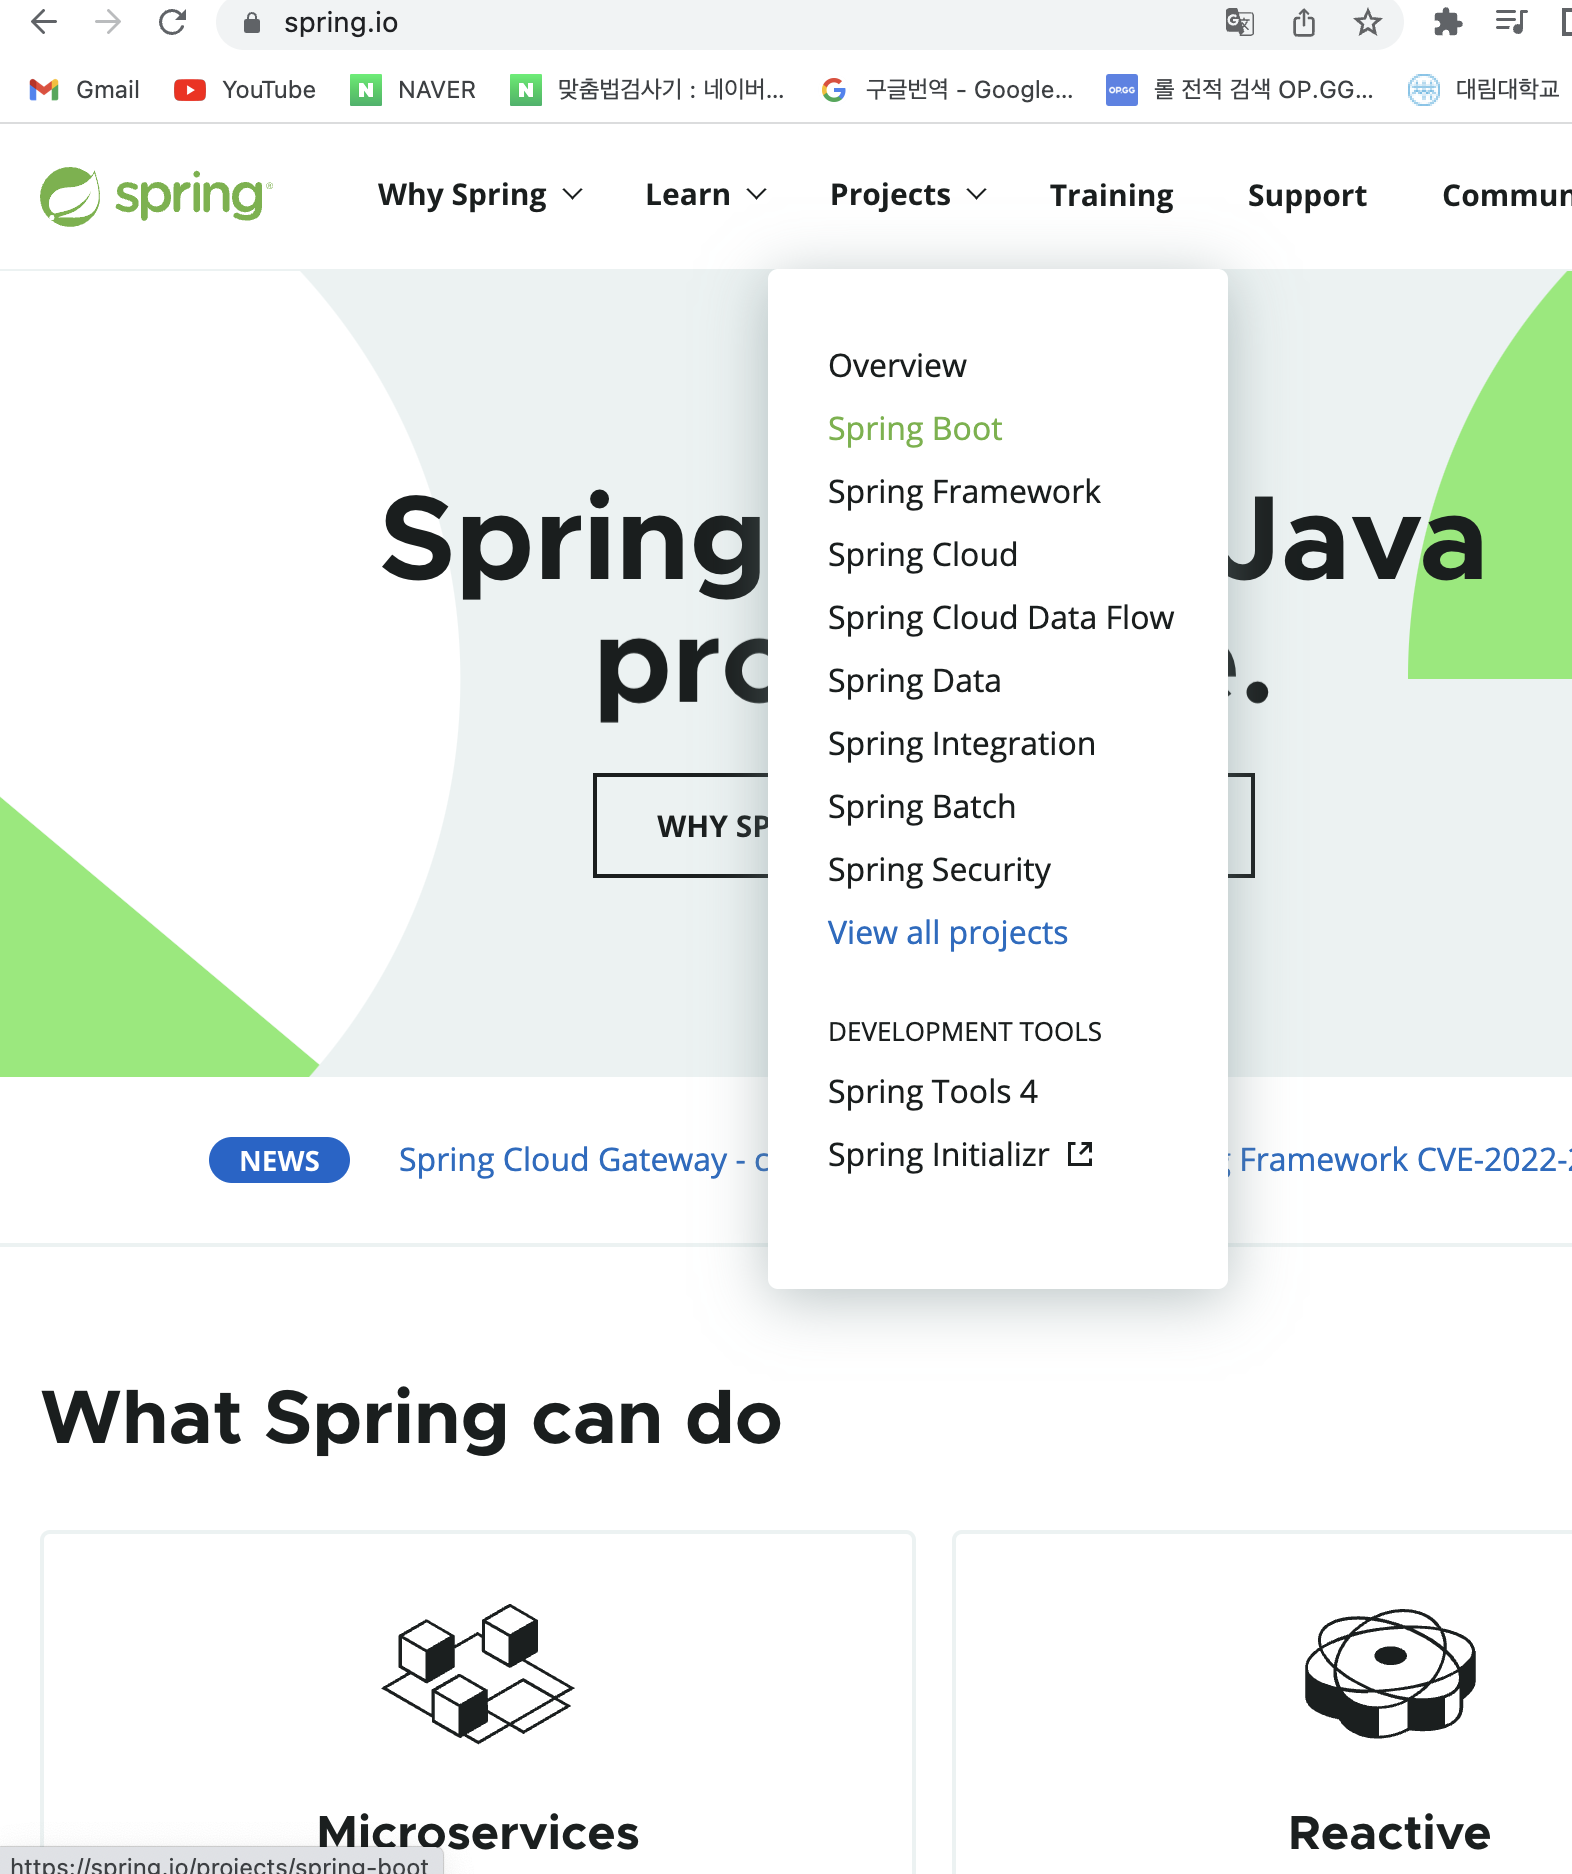The image size is (1572, 1874).
Task: Click the What Spring can do heading
Action: tap(411, 1418)
